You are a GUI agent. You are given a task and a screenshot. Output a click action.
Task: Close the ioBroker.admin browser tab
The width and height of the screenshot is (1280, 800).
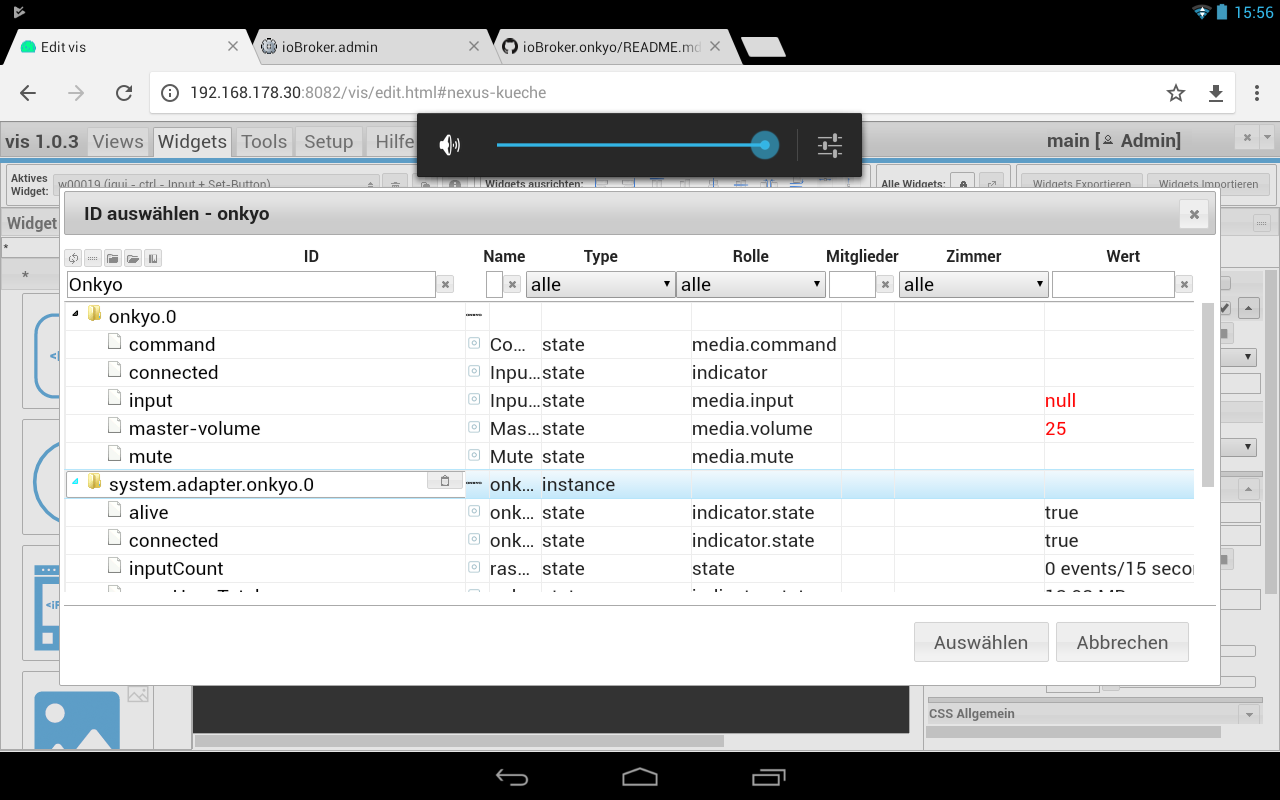475,47
